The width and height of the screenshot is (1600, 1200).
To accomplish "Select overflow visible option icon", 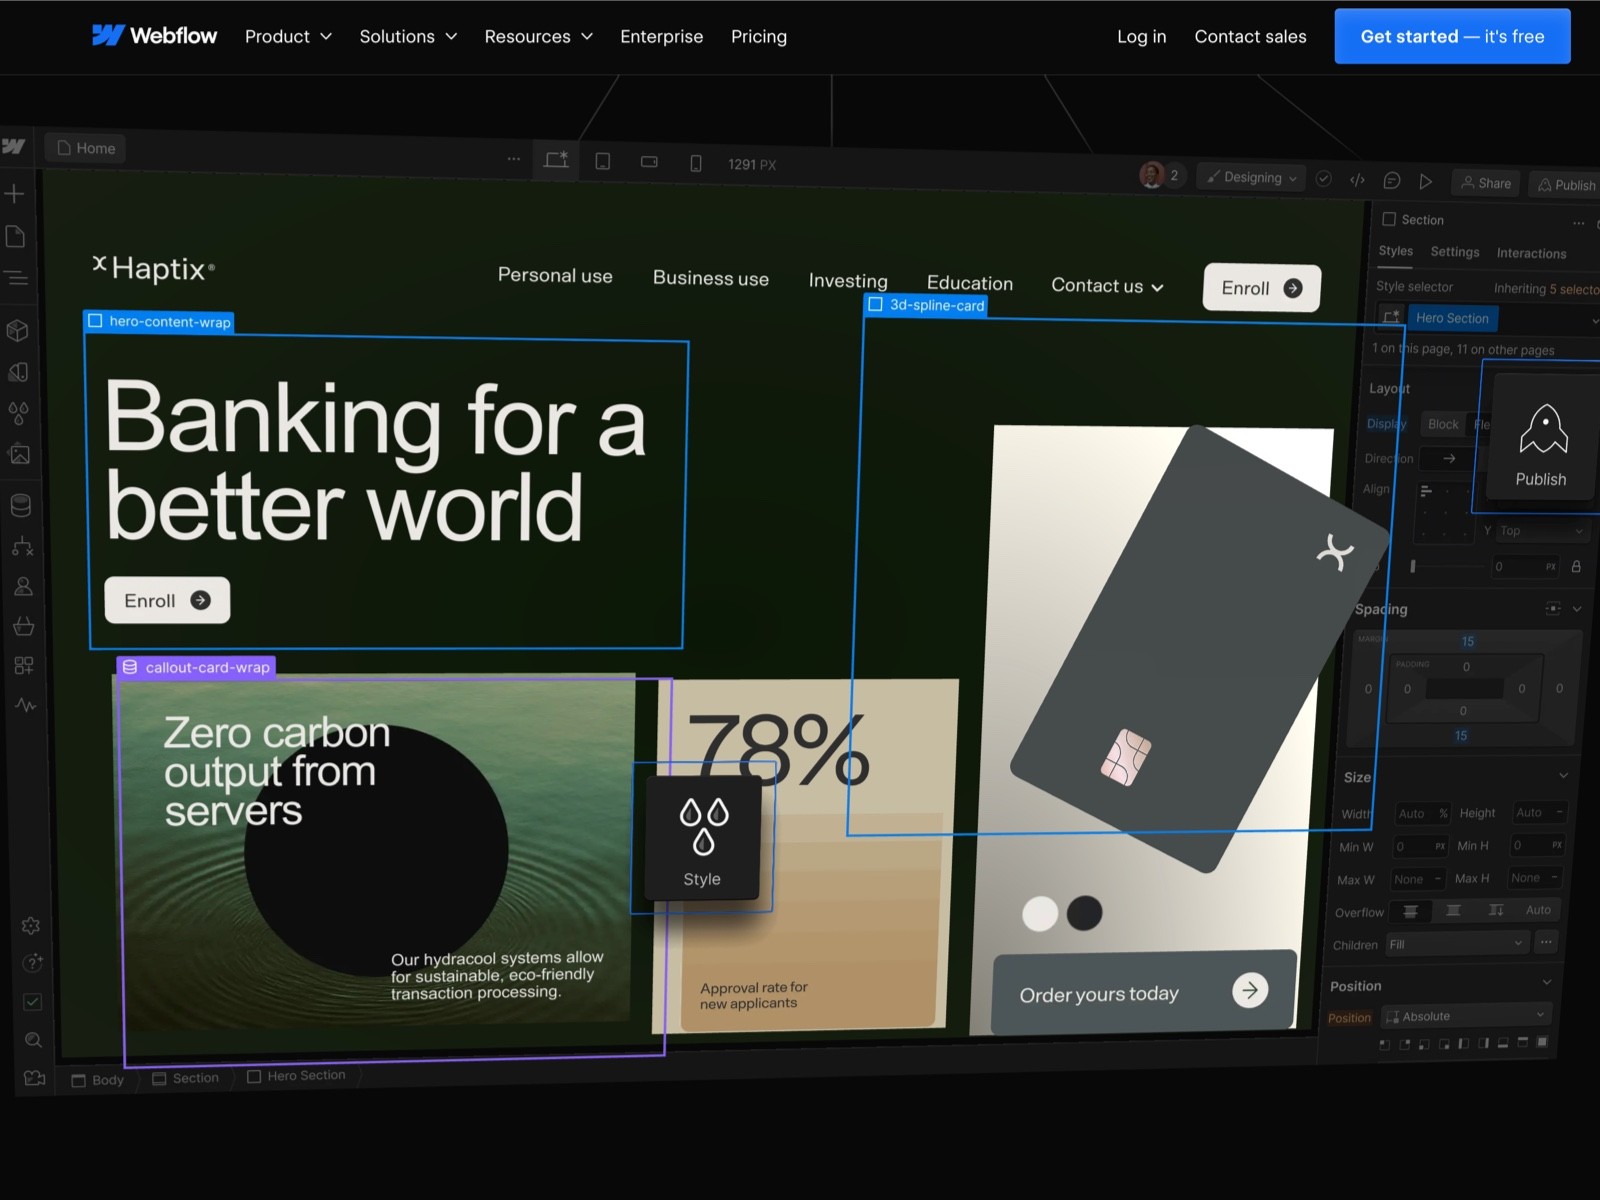I will pos(1410,911).
